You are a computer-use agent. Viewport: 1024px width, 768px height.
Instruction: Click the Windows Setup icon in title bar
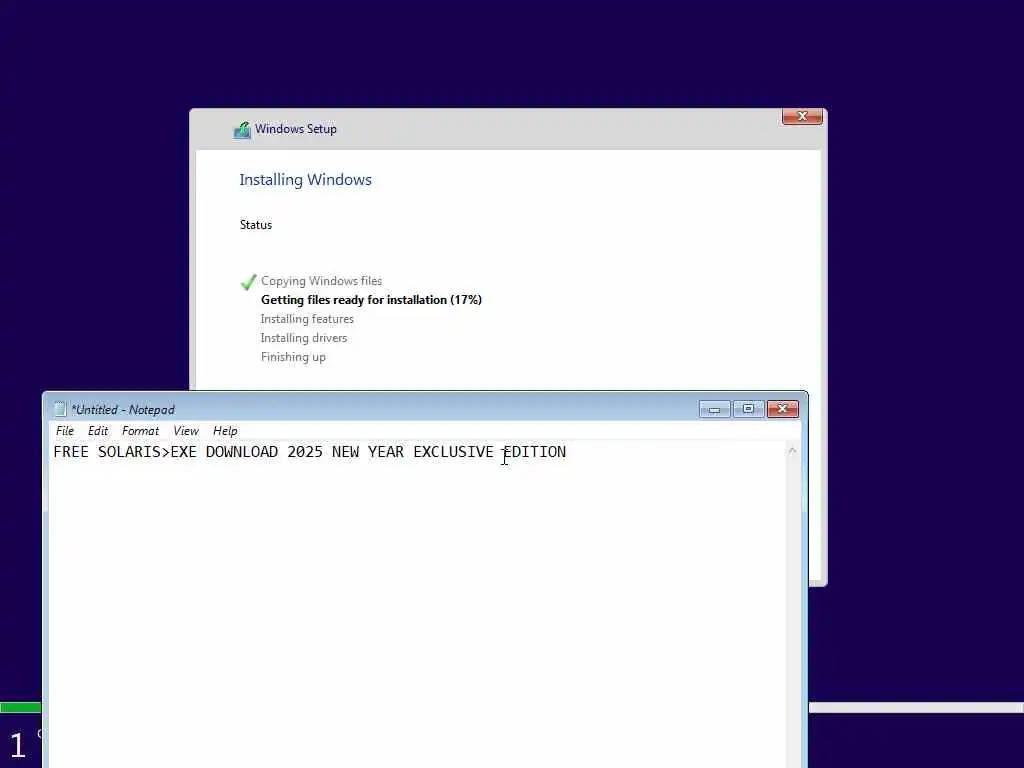(x=242, y=130)
